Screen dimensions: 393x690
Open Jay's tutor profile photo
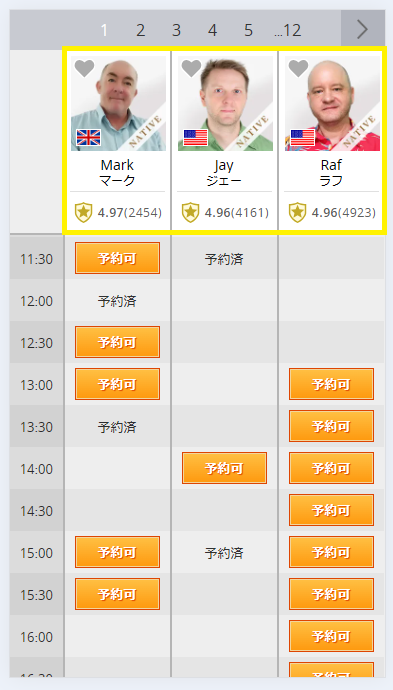[x=225, y=104]
